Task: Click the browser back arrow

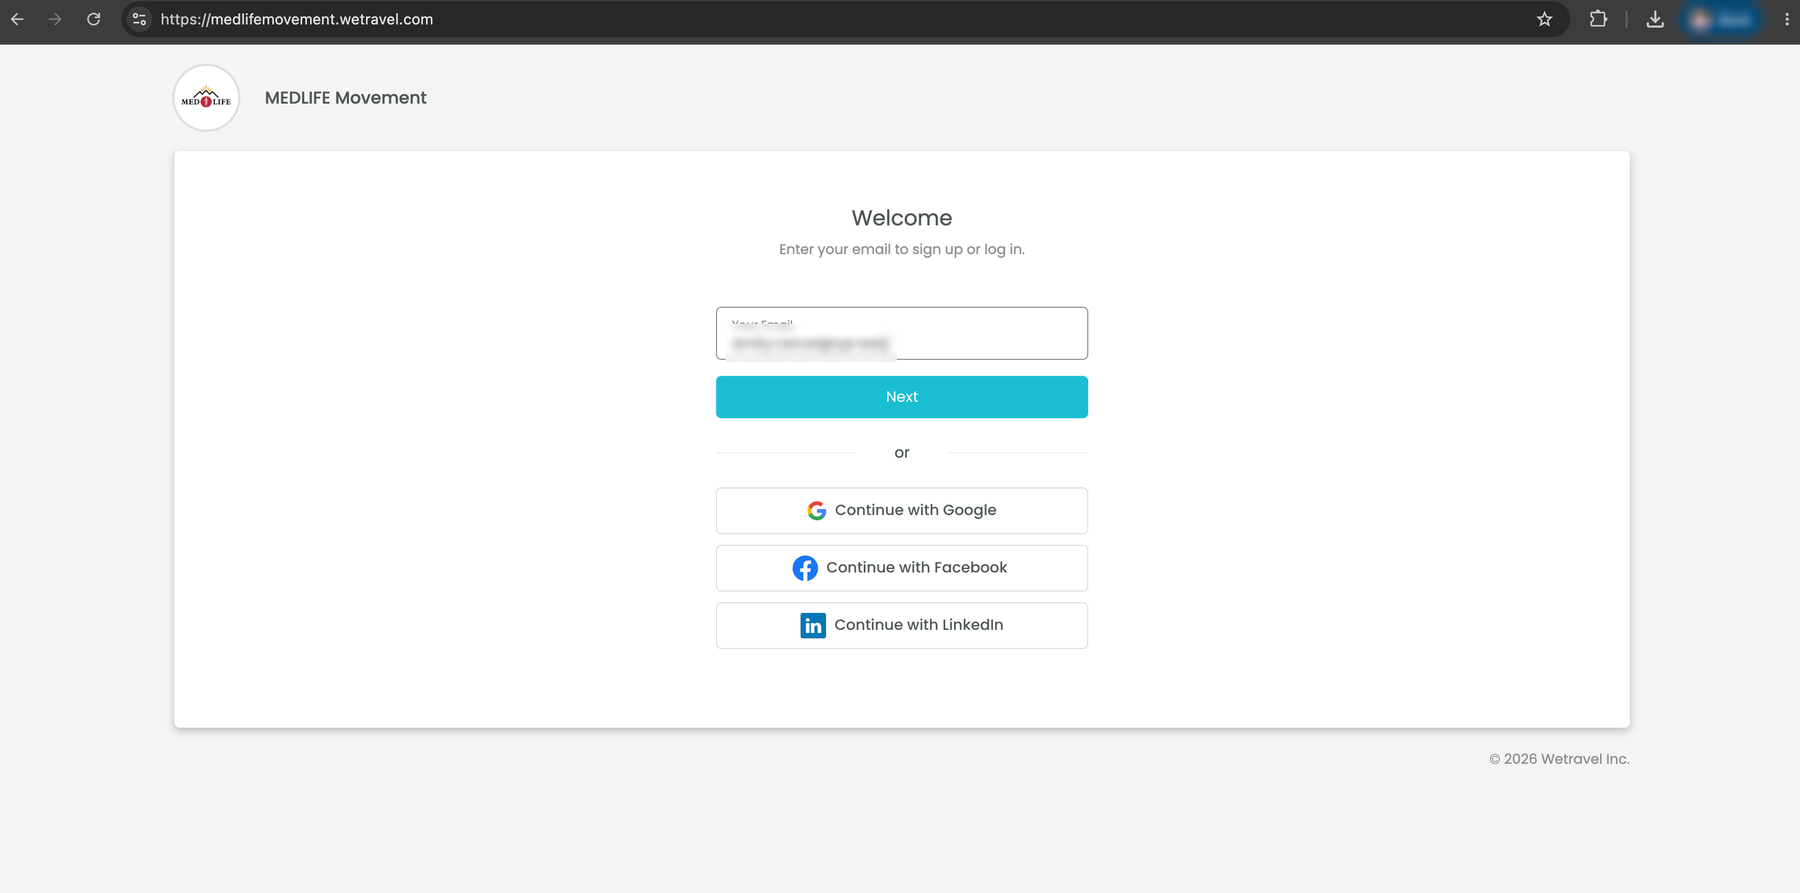Action: pos(17,19)
